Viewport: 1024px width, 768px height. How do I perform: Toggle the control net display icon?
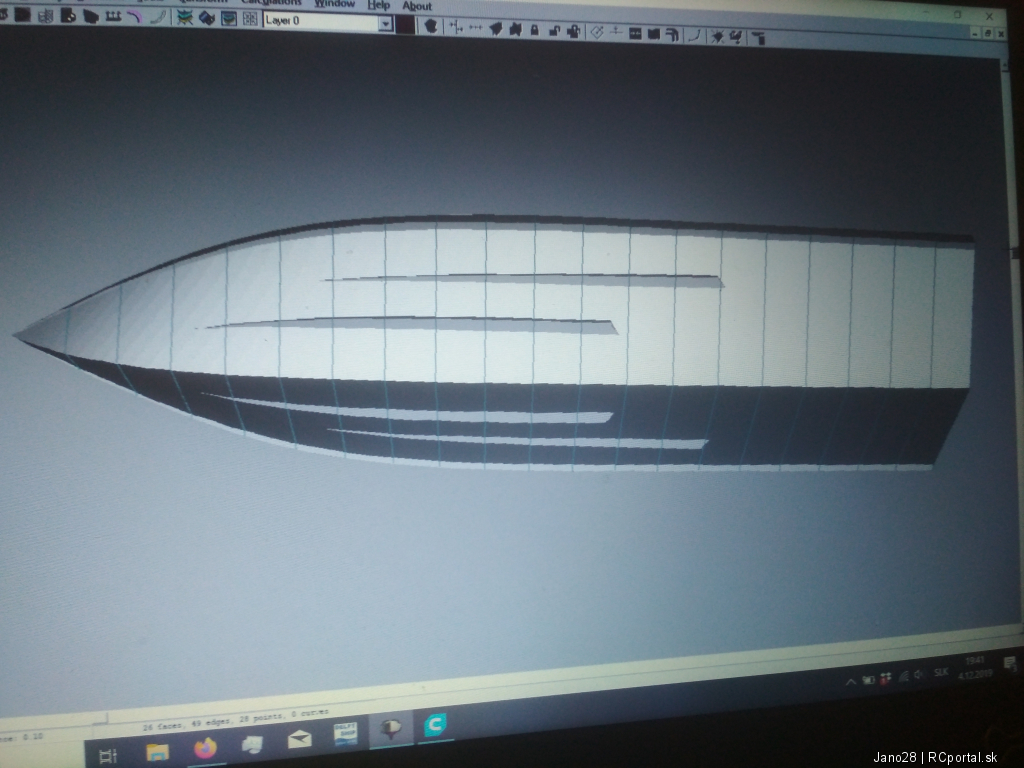pos(22,14)
